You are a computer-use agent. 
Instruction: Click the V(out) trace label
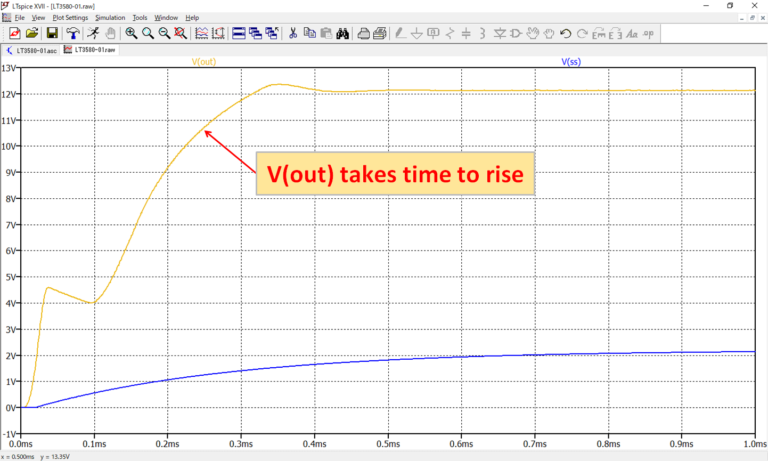[203, 62]
